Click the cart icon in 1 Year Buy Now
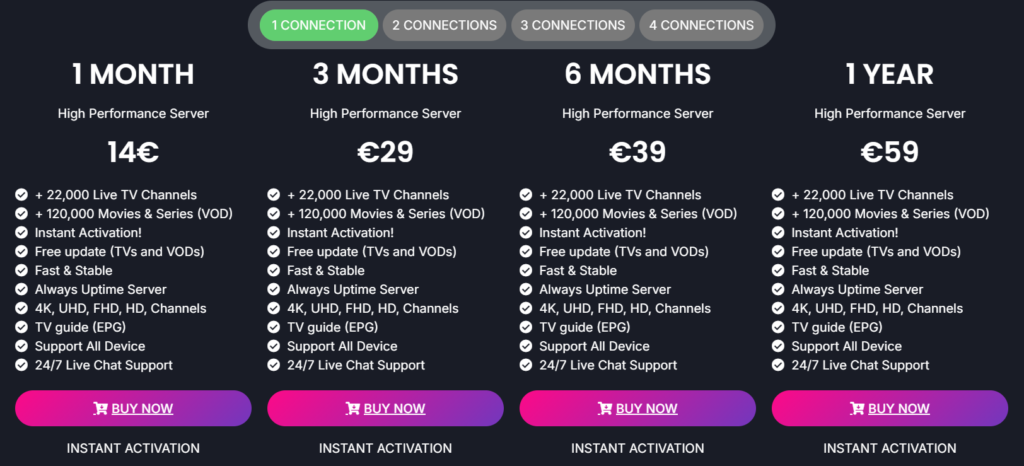 tap(856, 408)
